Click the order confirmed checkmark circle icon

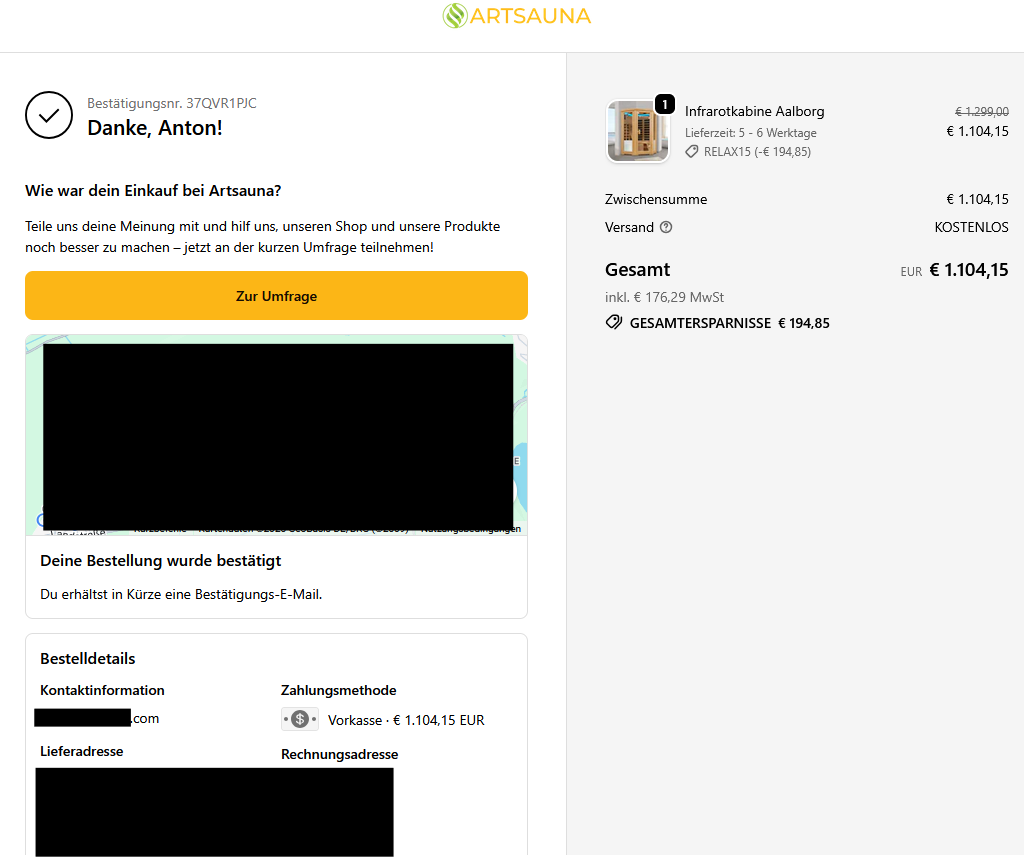point(49,115)
